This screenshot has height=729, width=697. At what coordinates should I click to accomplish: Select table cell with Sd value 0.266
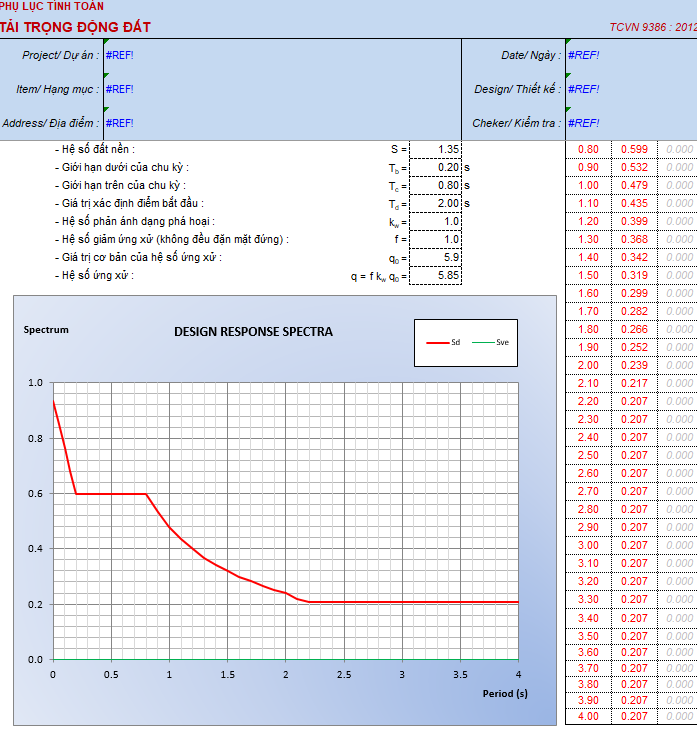tap(634, 330)
